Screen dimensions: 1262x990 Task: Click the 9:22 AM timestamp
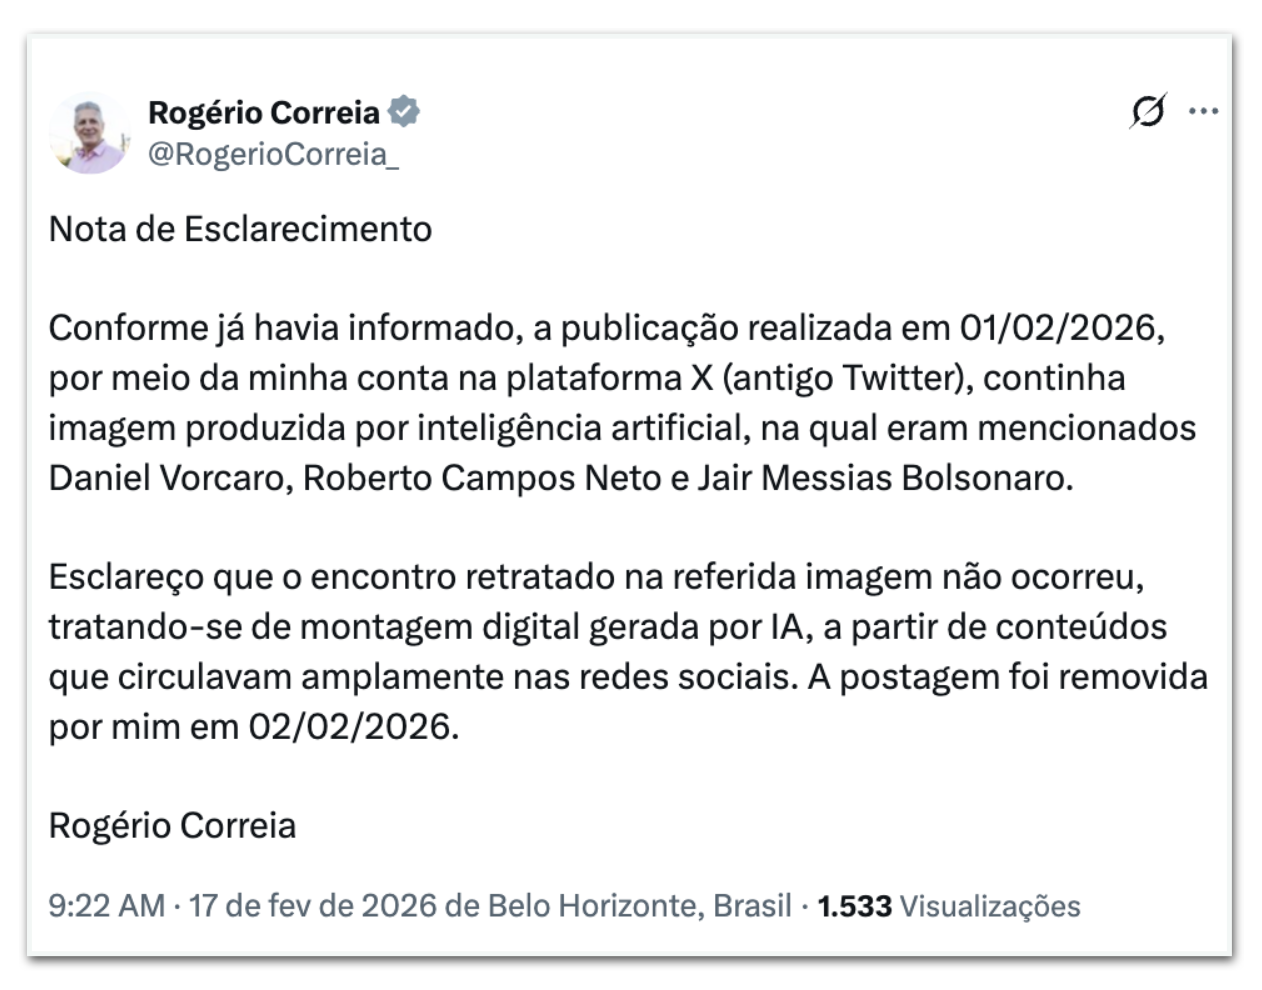106,906
